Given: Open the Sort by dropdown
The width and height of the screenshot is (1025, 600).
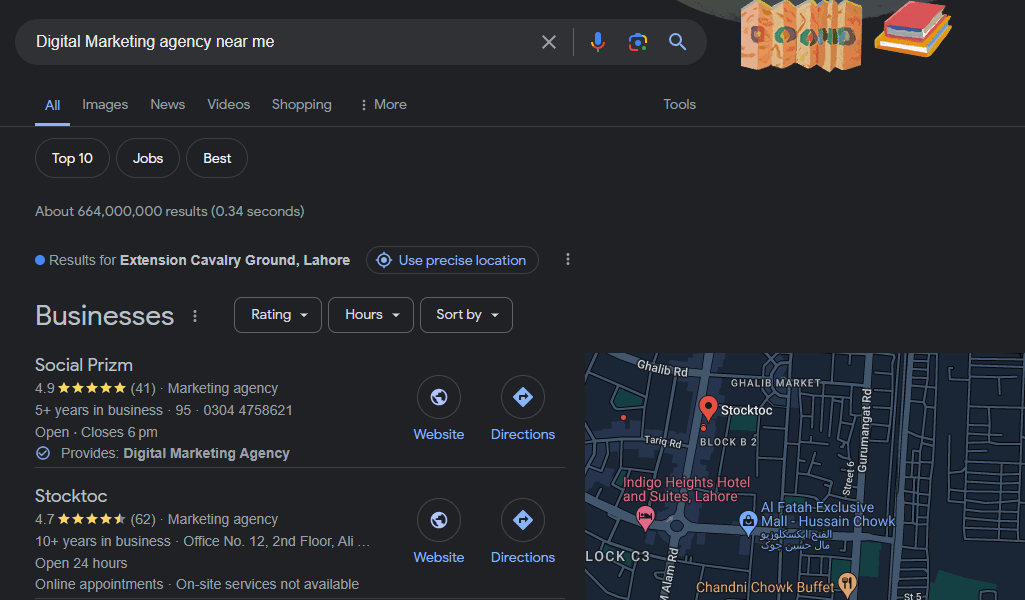Looking at the screenshot, I should [x=466, y=315].
